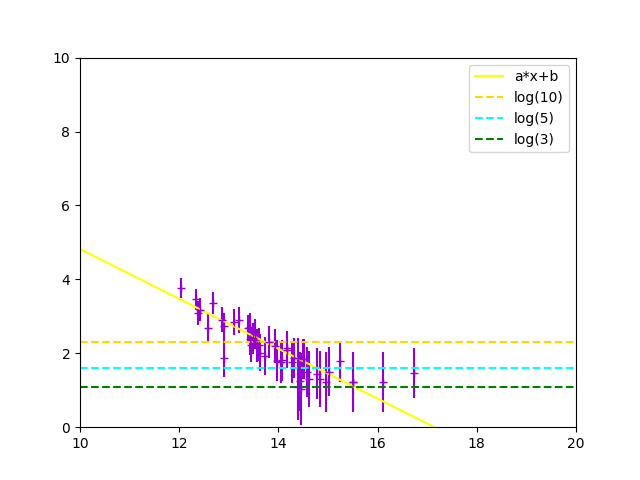Image resolution: width=640 pixels, height=480 pixels.
Task: Click the rightmost purple data point near x=16.7
Action: [414, 373]
